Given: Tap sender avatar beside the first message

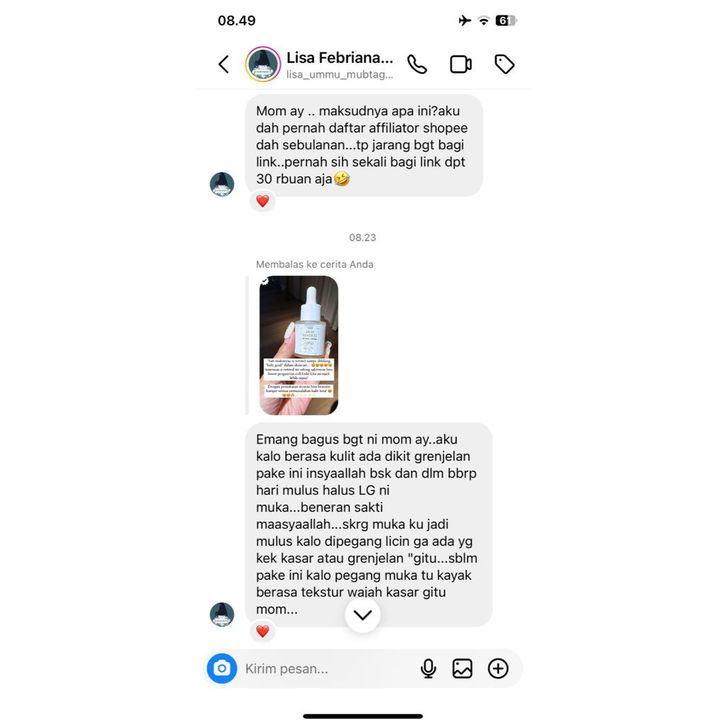Looking at the screenshot, I should [222, 184].
